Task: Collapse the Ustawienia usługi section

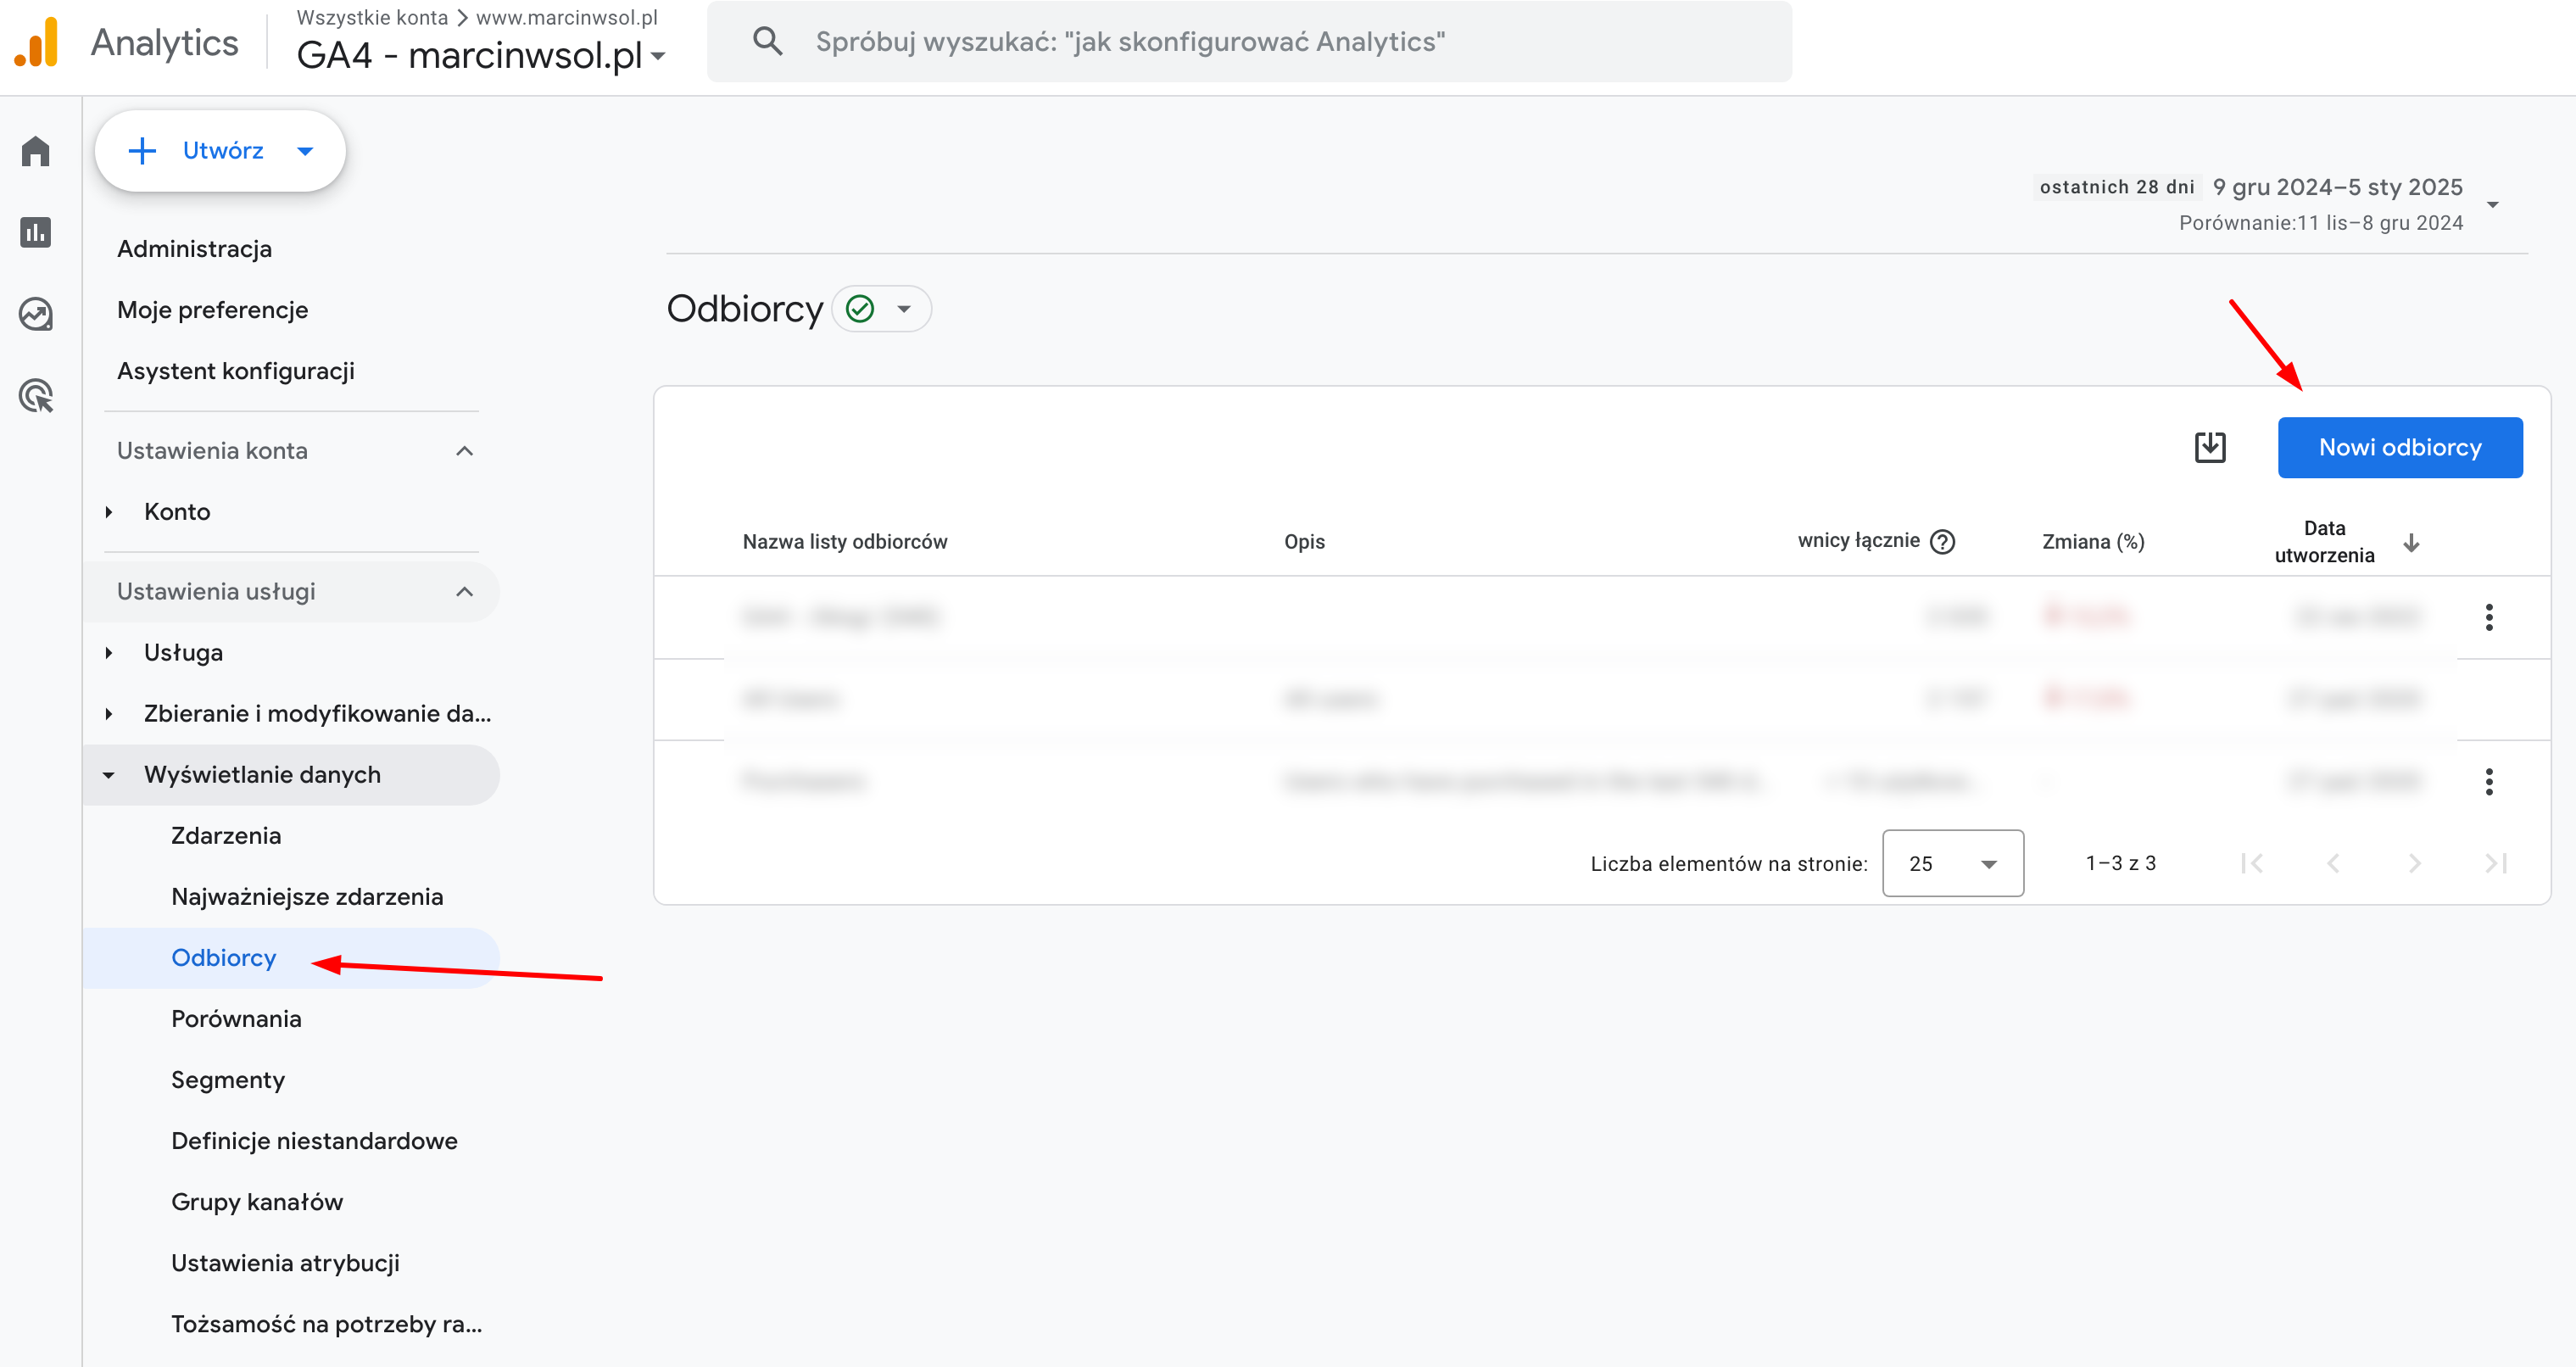Action: pos(464,592)
